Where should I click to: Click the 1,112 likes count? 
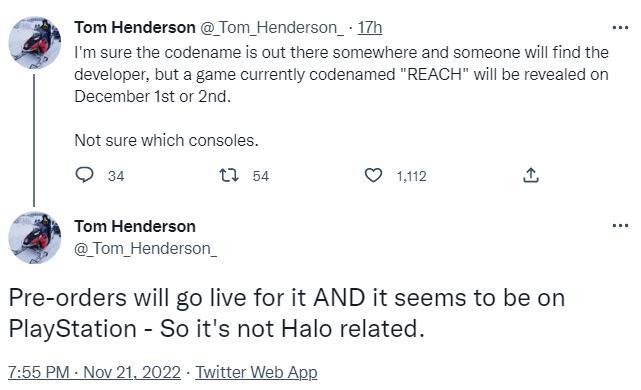click(412, 176)
